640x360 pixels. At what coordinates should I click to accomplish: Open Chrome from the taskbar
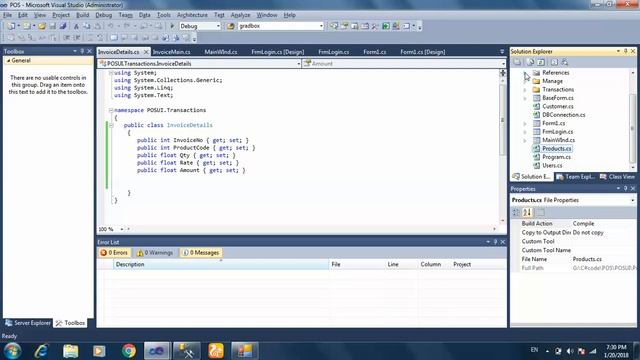point(129,351)
